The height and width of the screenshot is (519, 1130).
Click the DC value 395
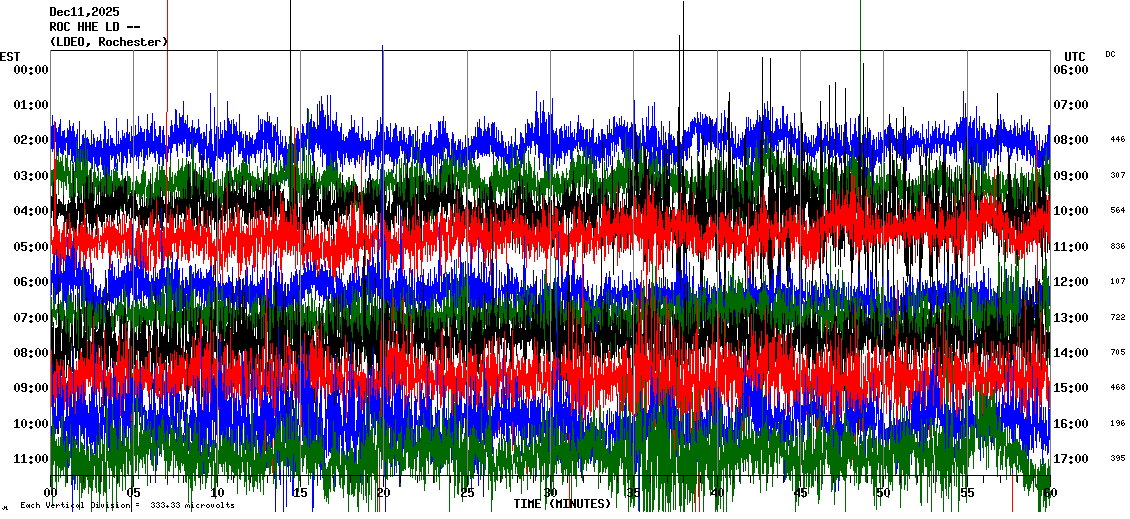click(x=1118, y=458)
